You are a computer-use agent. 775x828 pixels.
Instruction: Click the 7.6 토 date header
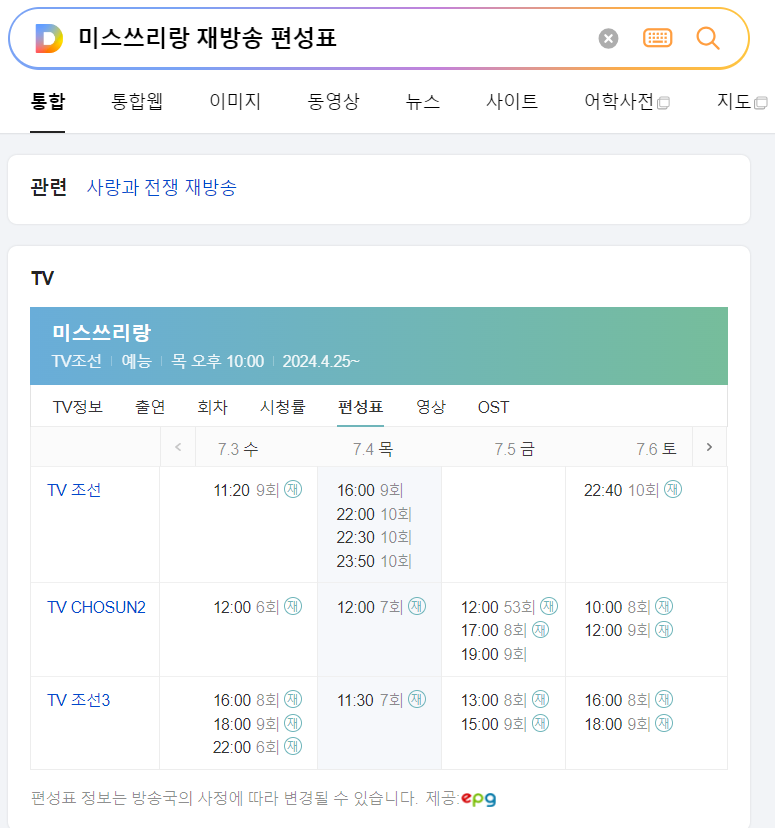[x=656, y=449]
